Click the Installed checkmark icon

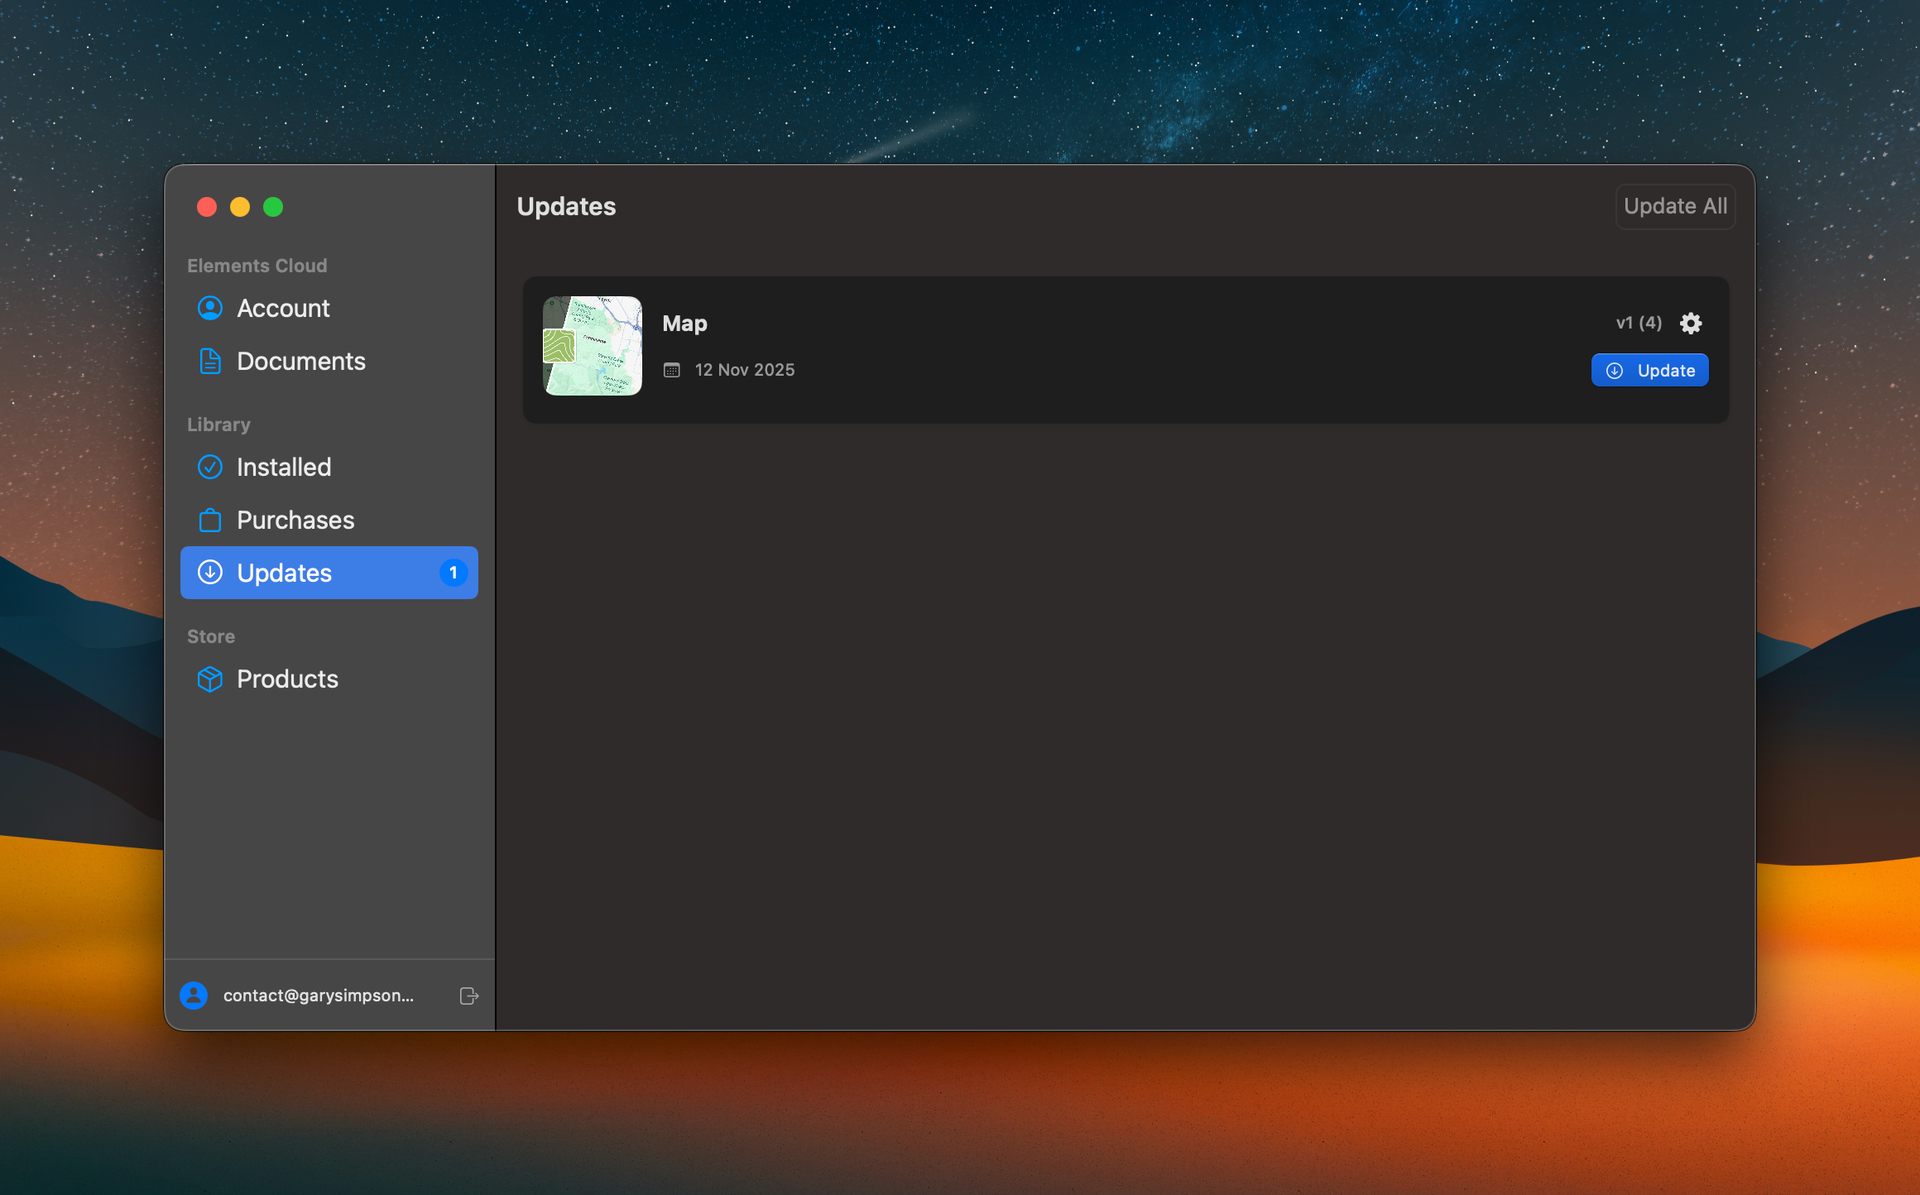[210, 467]
